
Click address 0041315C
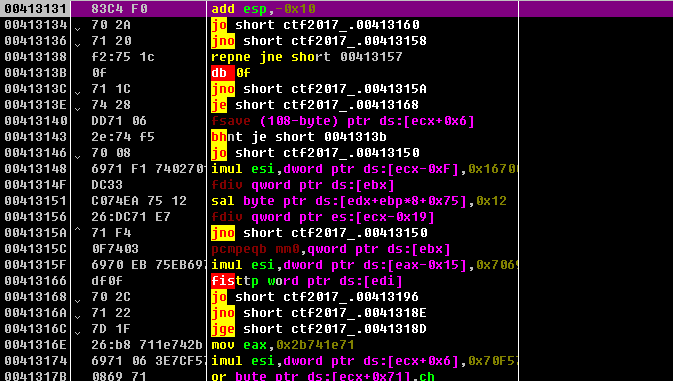pyautogui.click(x=36, y=249)
